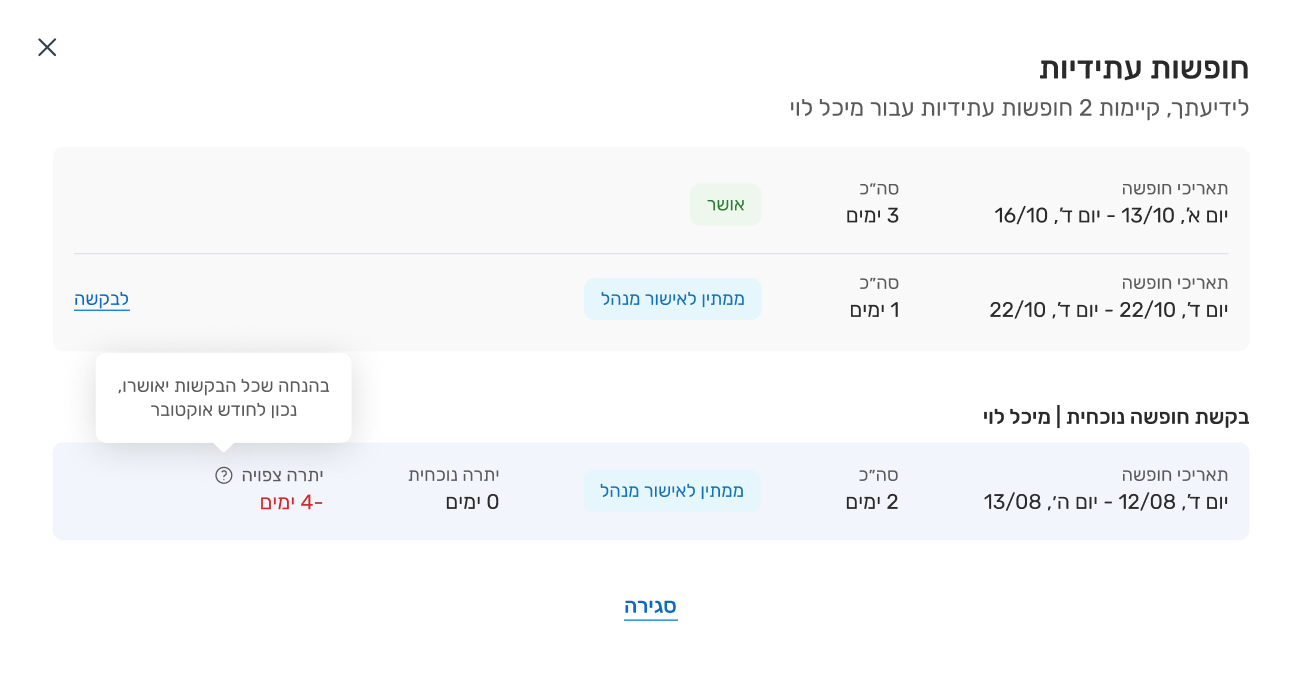Select the 12/08 - 13/08 vacation dates
1303x674 pixels.
(1106, 502)
